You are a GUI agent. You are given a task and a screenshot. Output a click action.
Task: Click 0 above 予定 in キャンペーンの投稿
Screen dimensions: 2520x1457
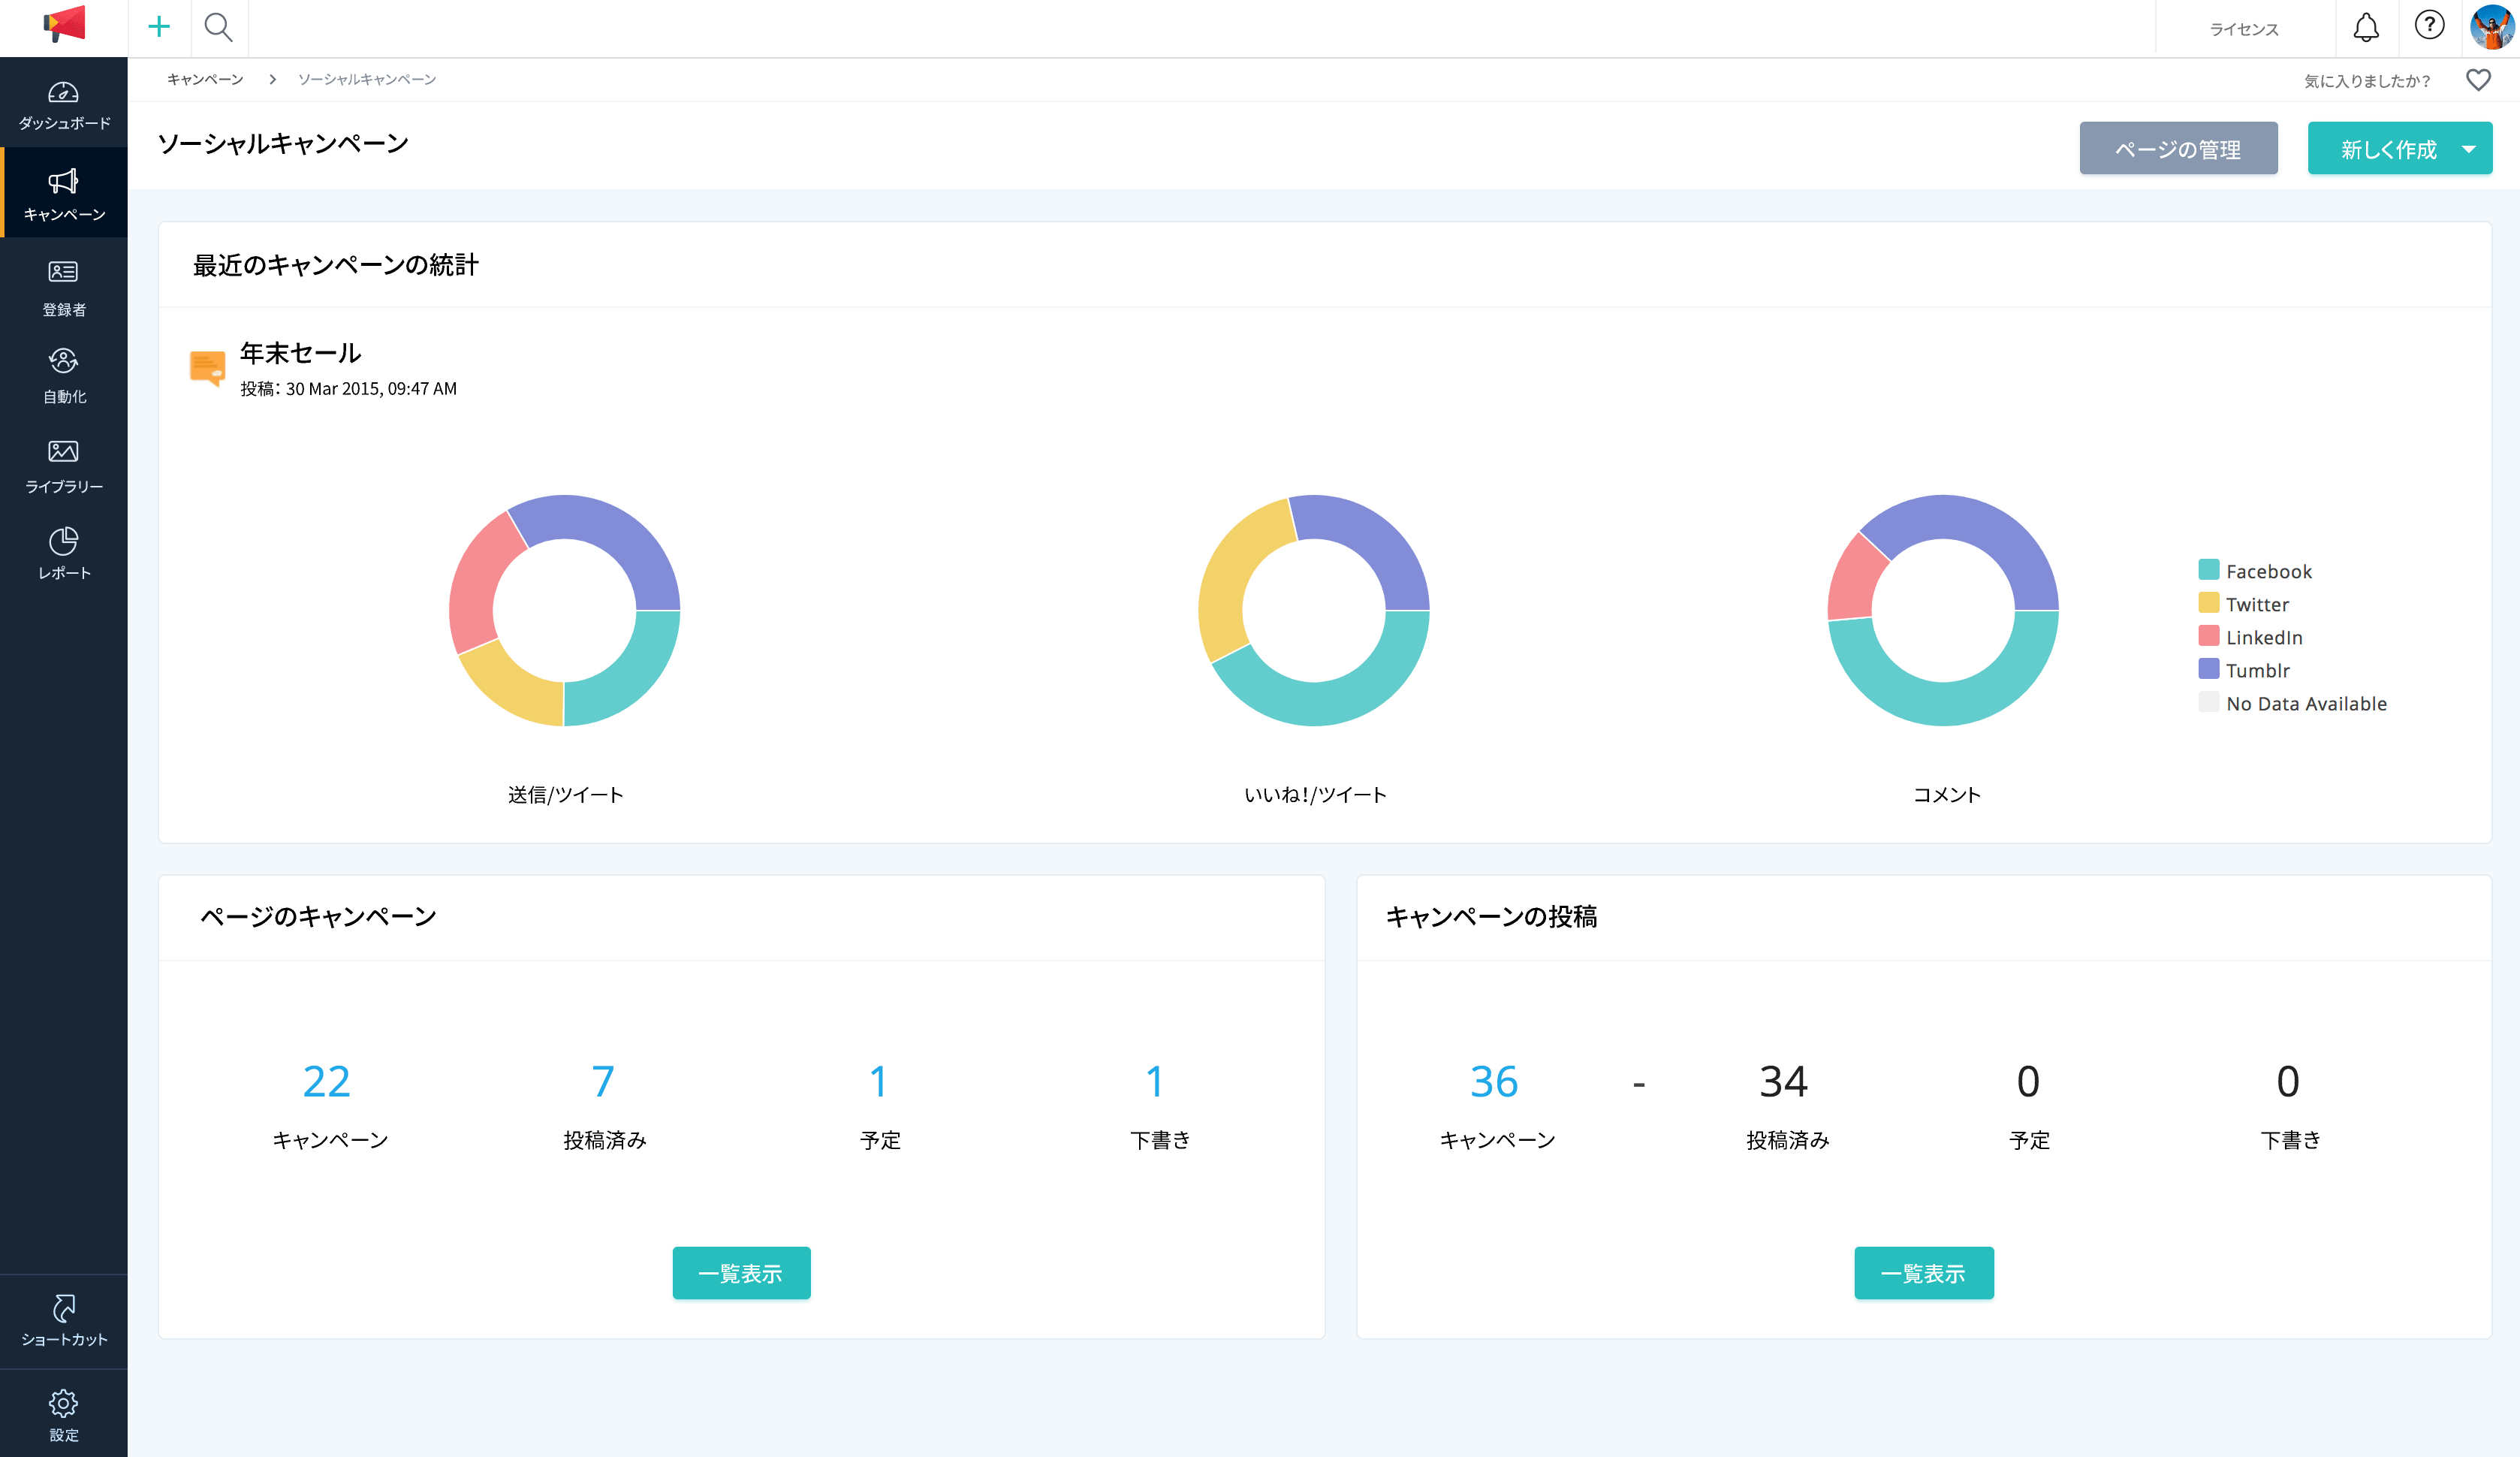[2028, 1081]
